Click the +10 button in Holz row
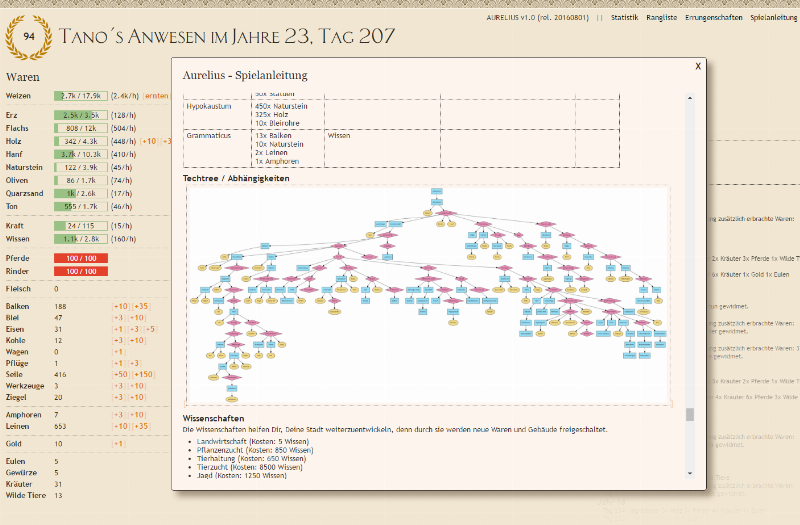The image size is (800, 525). pyautogui.click(x=149, y=141)
